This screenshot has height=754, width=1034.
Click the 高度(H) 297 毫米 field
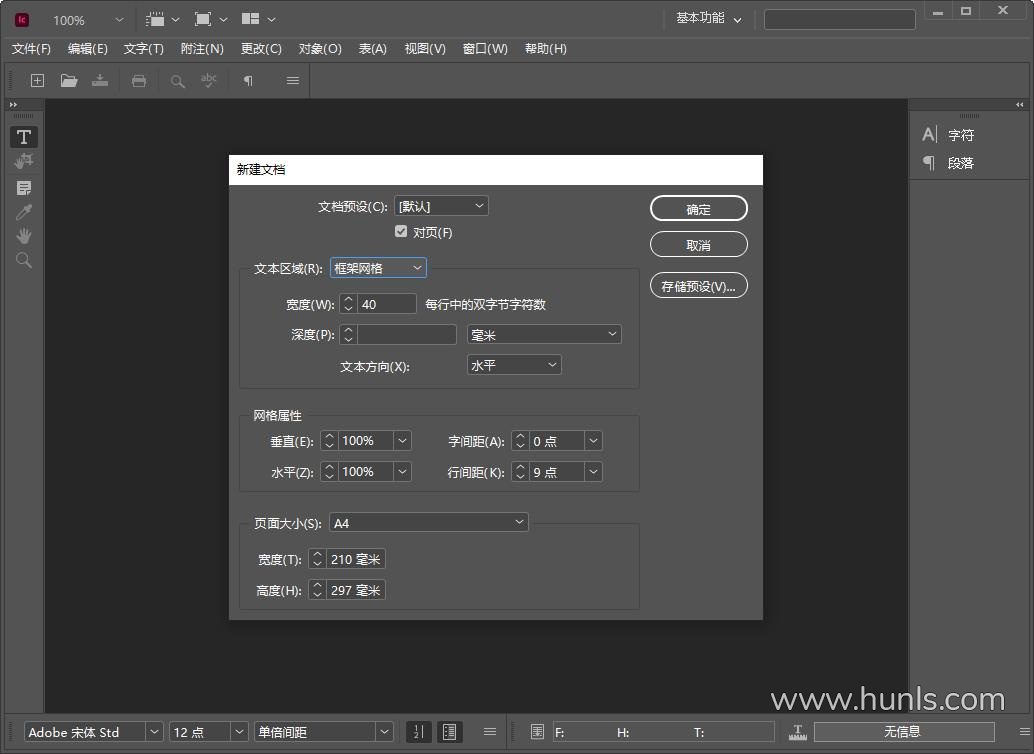point(355,590)
